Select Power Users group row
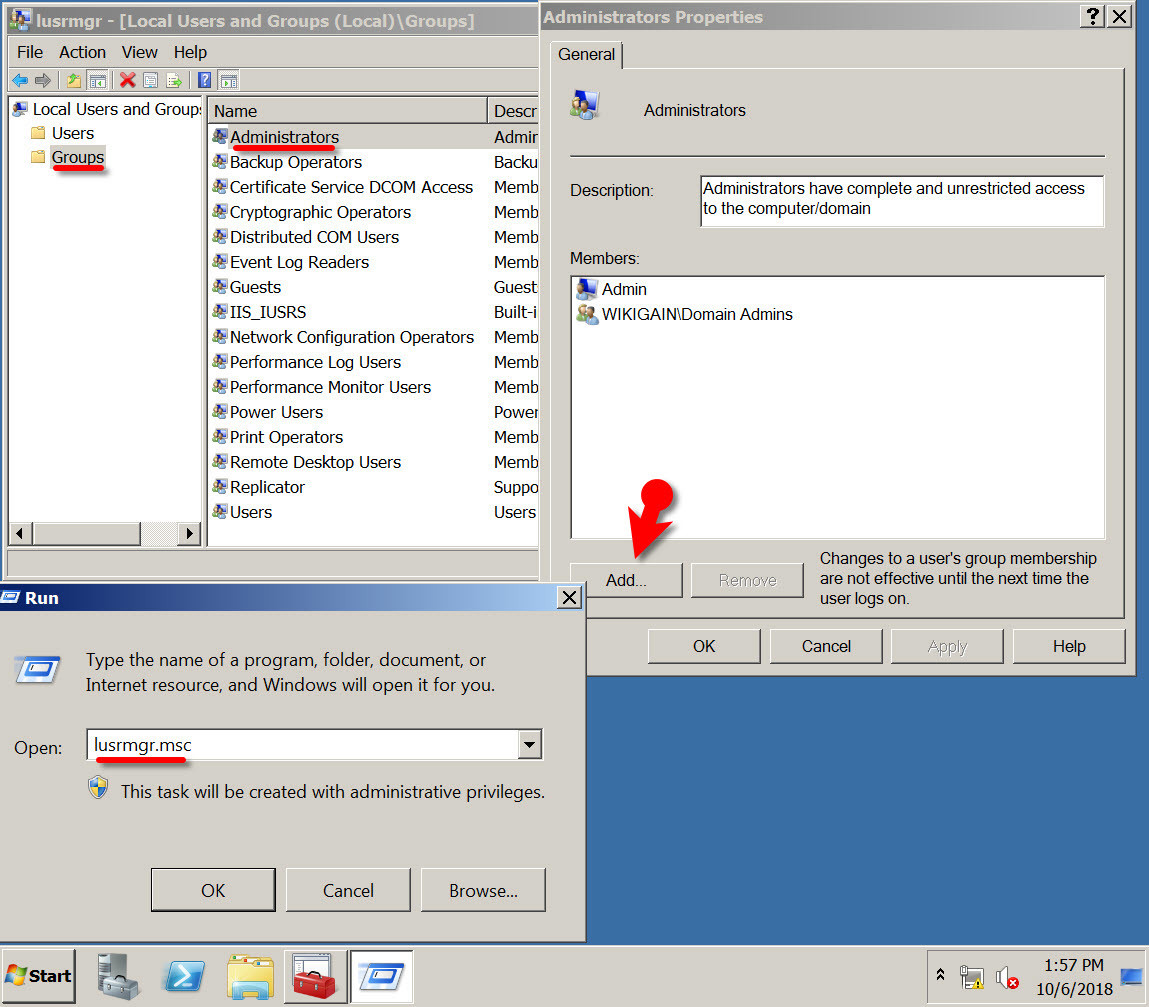Screen dimensions: 1149x1007 (x=374, y=412)
